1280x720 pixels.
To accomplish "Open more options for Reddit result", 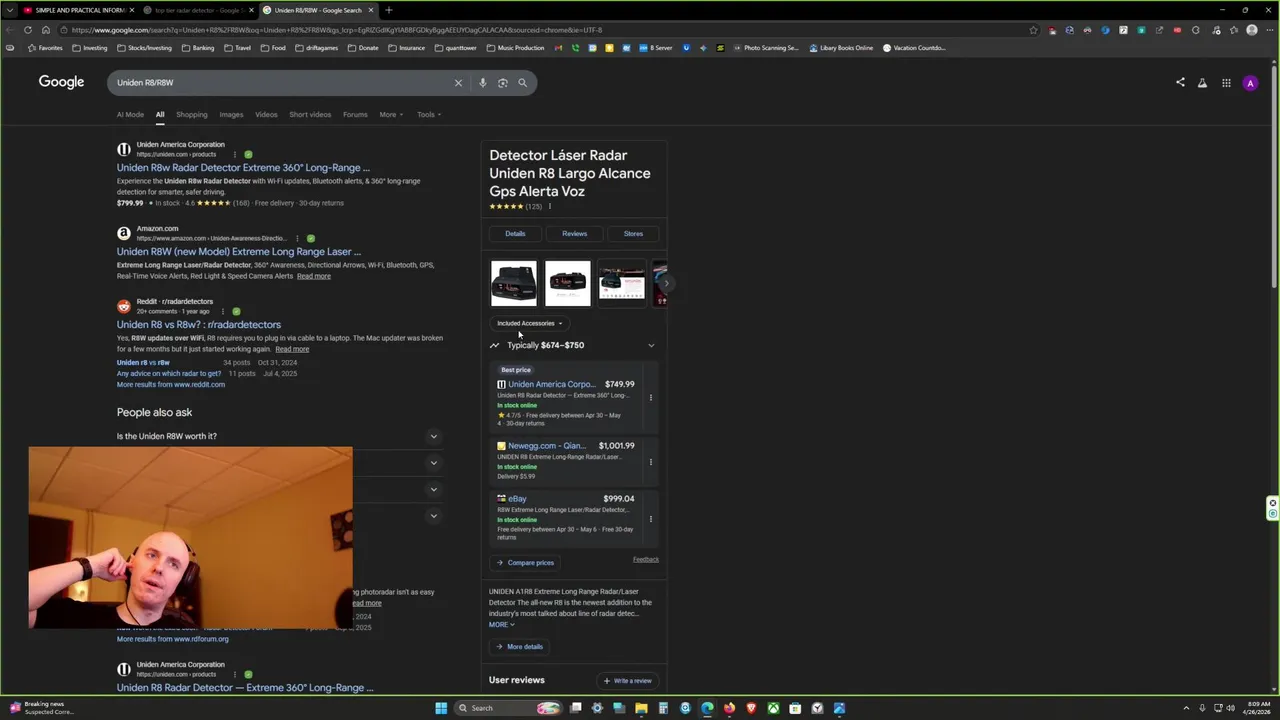I will [222, 311].
